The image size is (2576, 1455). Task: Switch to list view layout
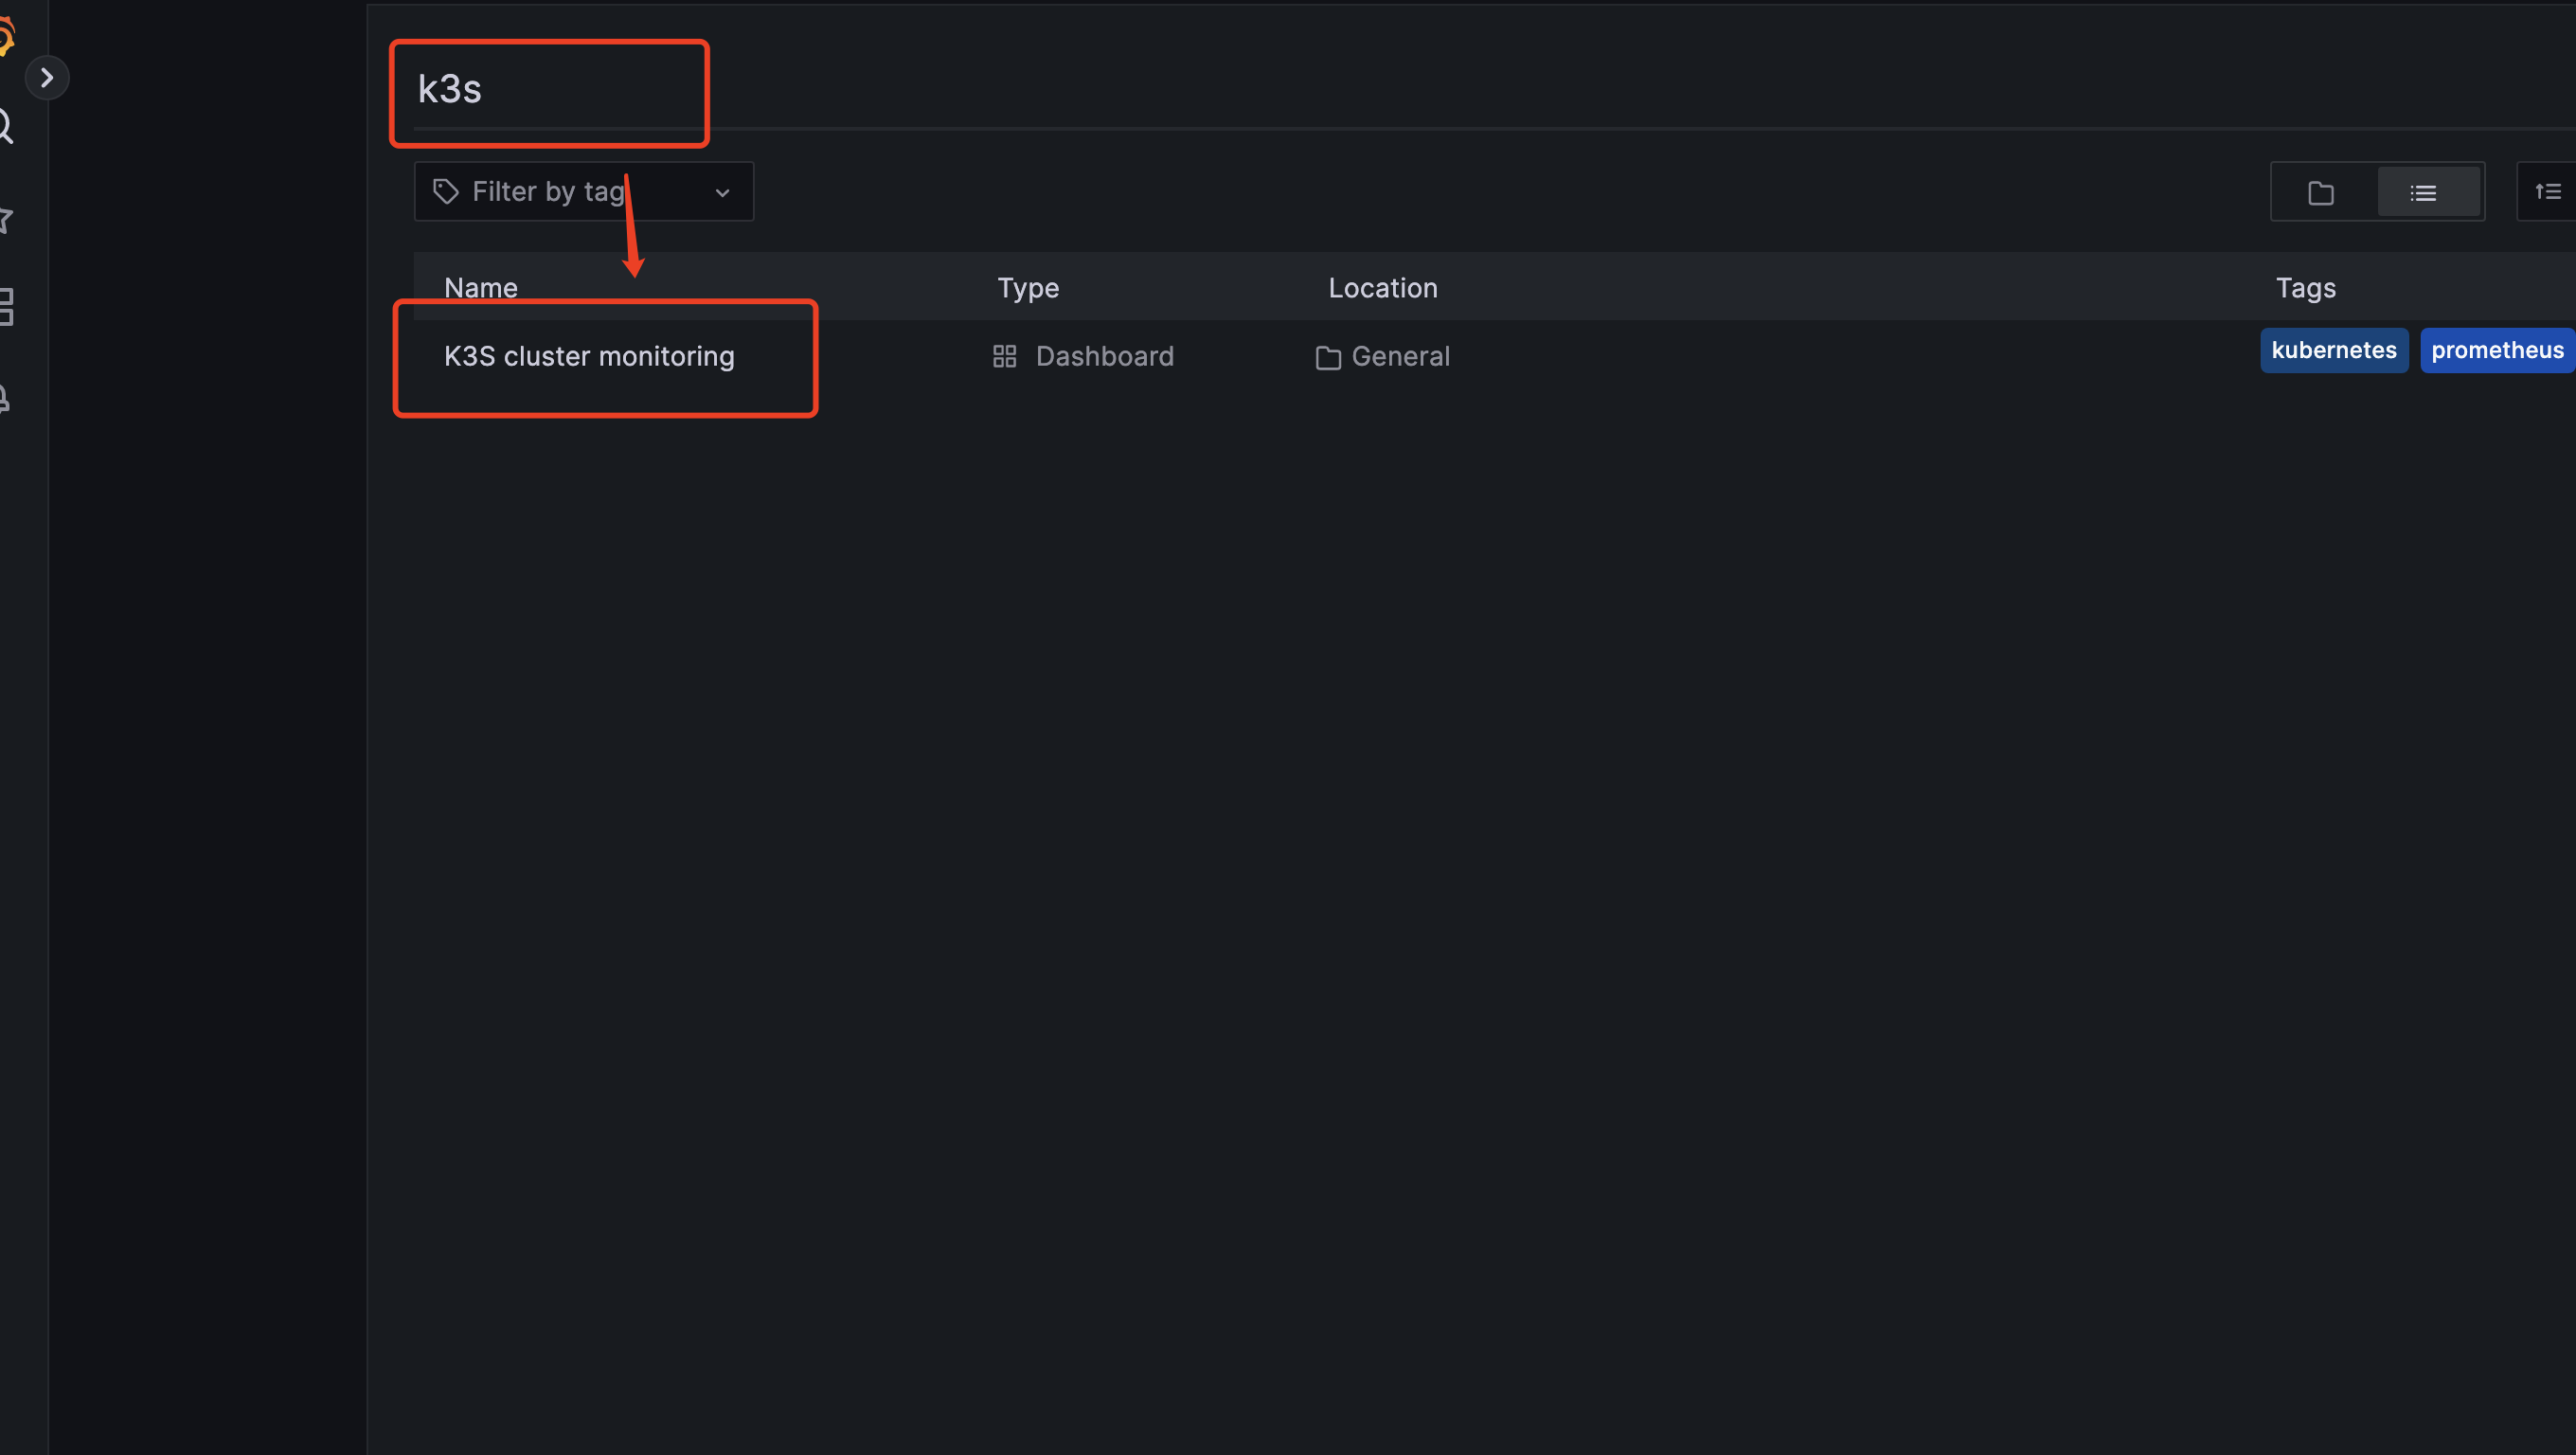point(2423,192)
